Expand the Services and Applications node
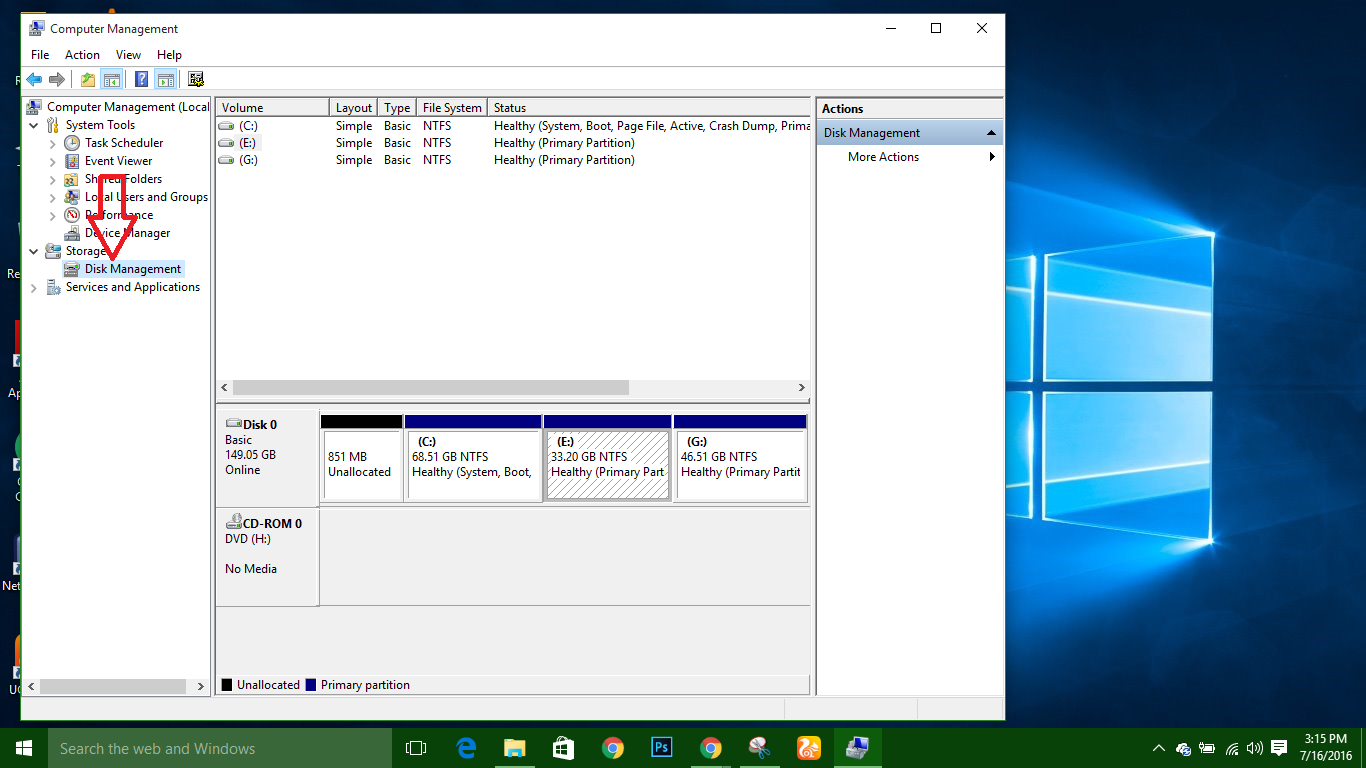This screenshot has width=1366, height=768. coord(33,287)
